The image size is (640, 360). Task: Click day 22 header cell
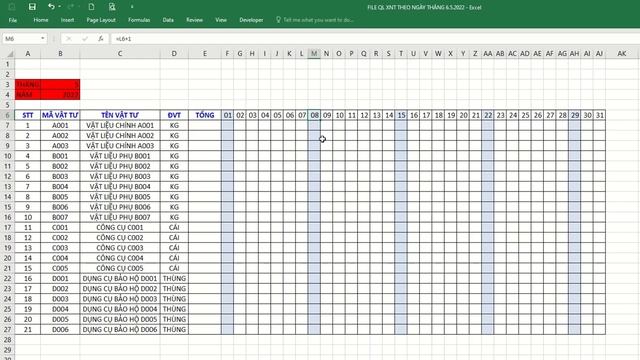click(488, 115)
